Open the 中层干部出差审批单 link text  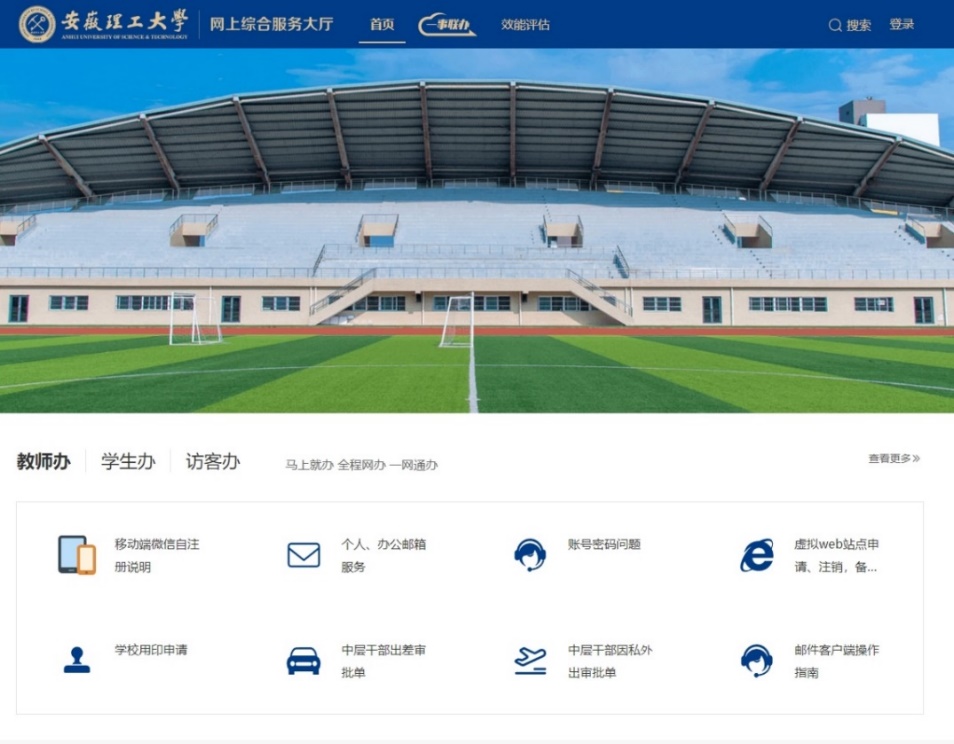point(383,661)
